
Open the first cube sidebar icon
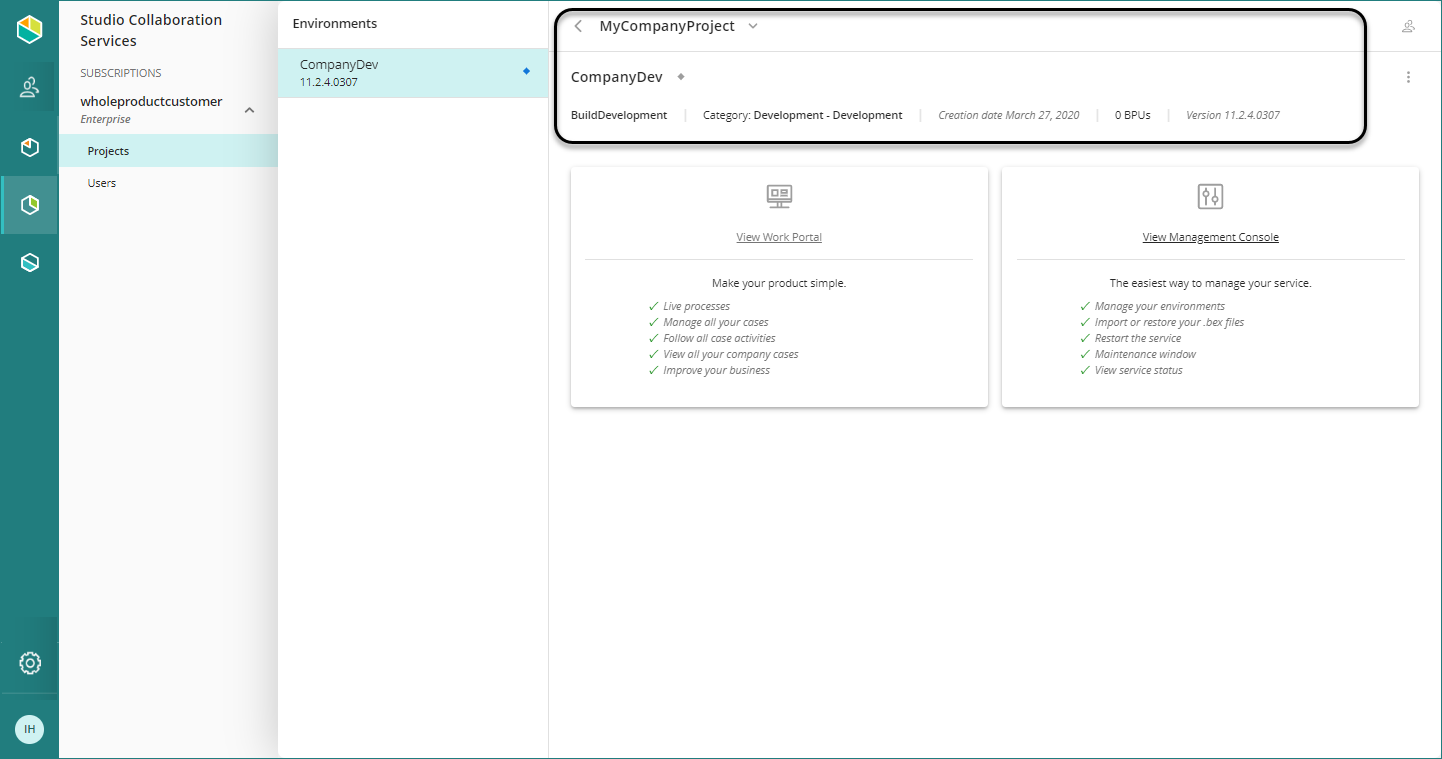pos(30,147)
